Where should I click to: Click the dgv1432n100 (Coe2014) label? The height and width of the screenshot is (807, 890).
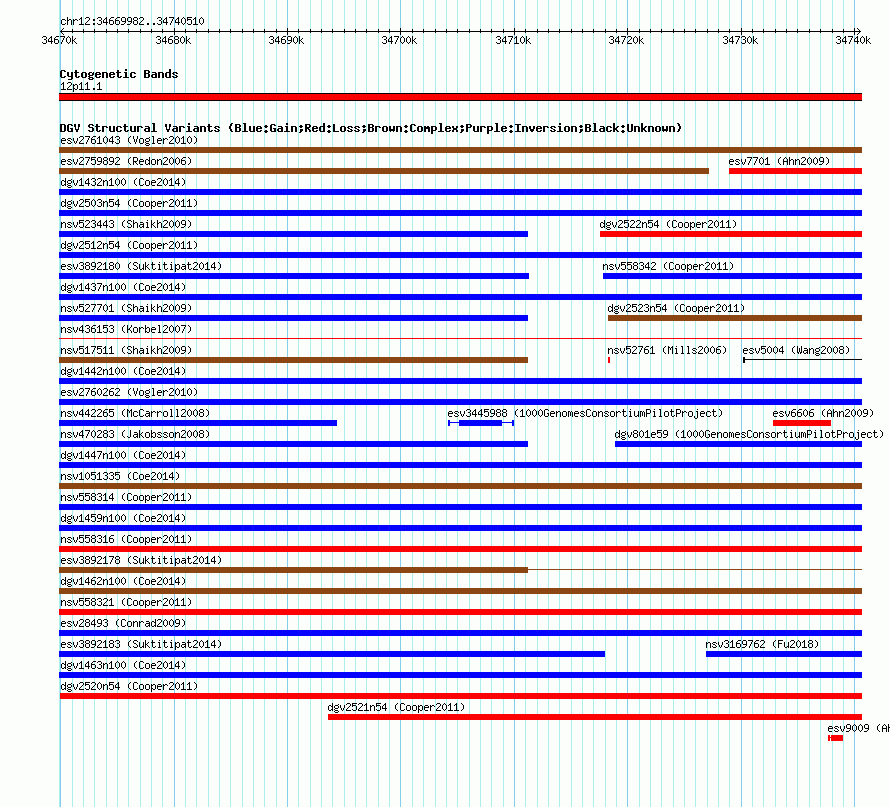(x=123, y=182)
